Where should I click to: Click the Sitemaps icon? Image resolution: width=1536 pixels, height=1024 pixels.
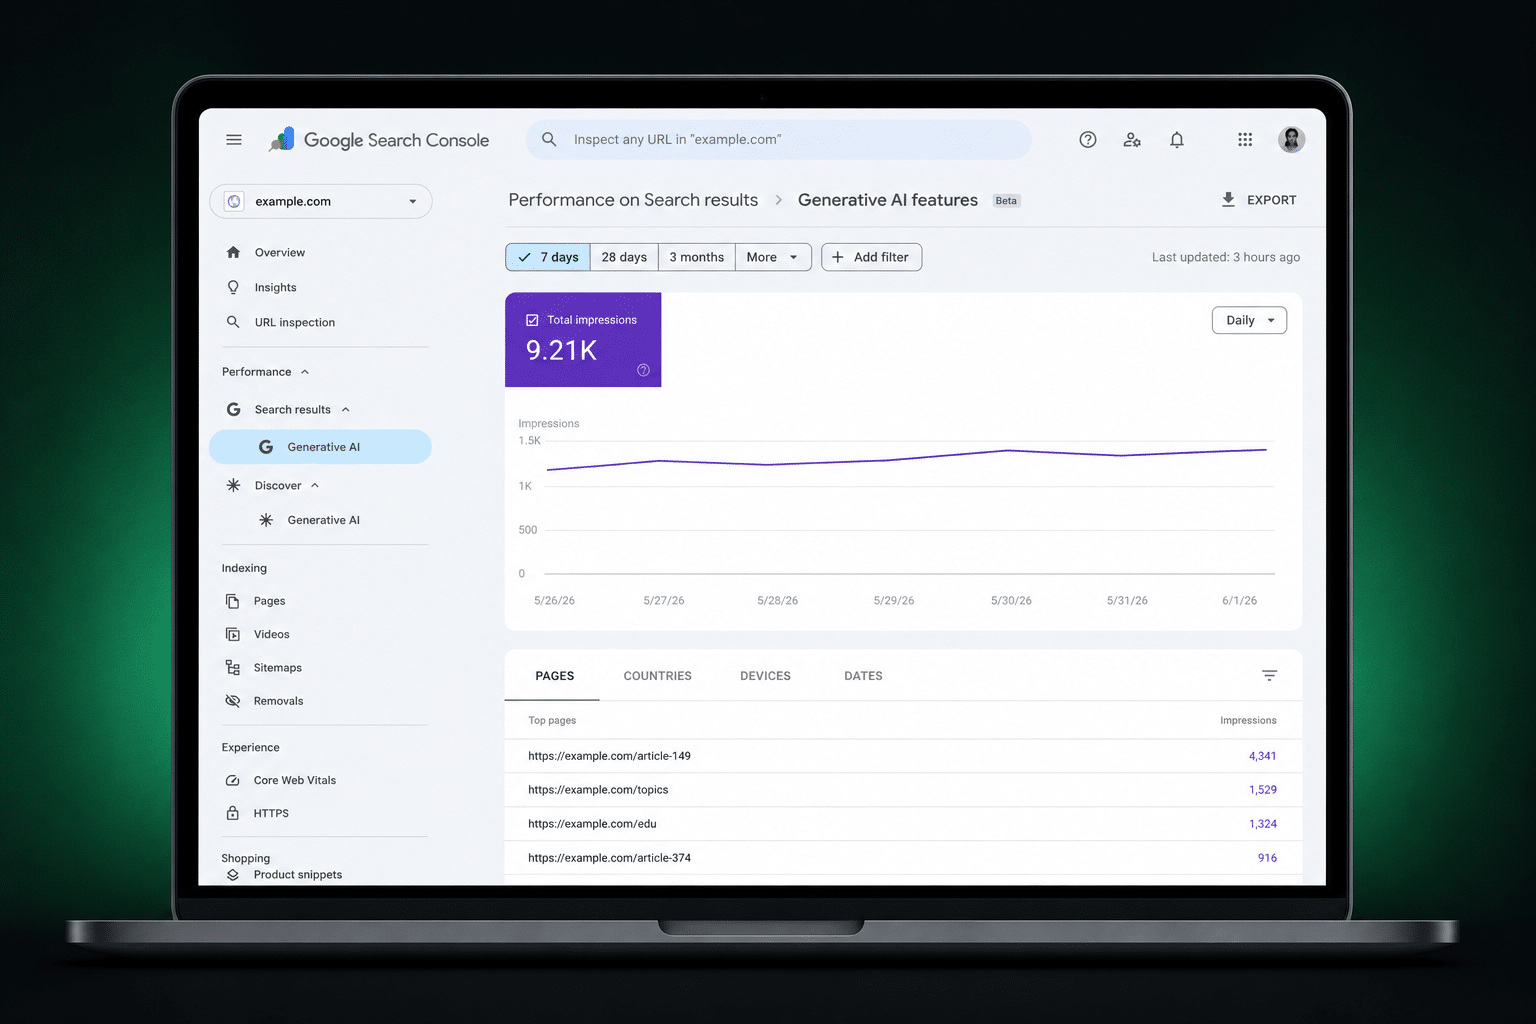tap(232, 667)
